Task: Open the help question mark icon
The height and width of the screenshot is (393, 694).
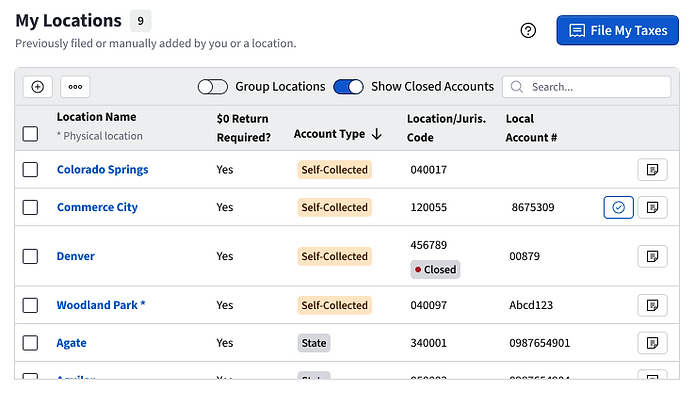Action: pyautogui.click(x=528, y=31)
